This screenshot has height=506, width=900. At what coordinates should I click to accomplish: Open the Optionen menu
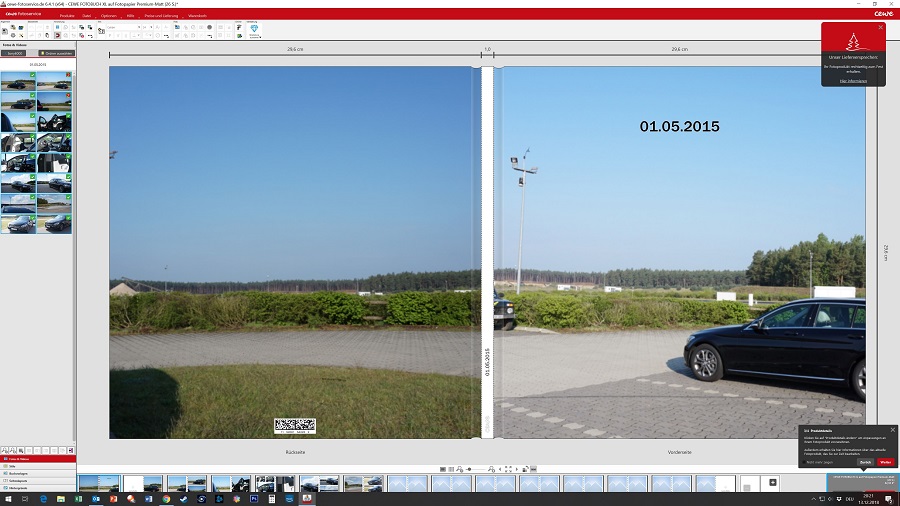click(108, 16)
